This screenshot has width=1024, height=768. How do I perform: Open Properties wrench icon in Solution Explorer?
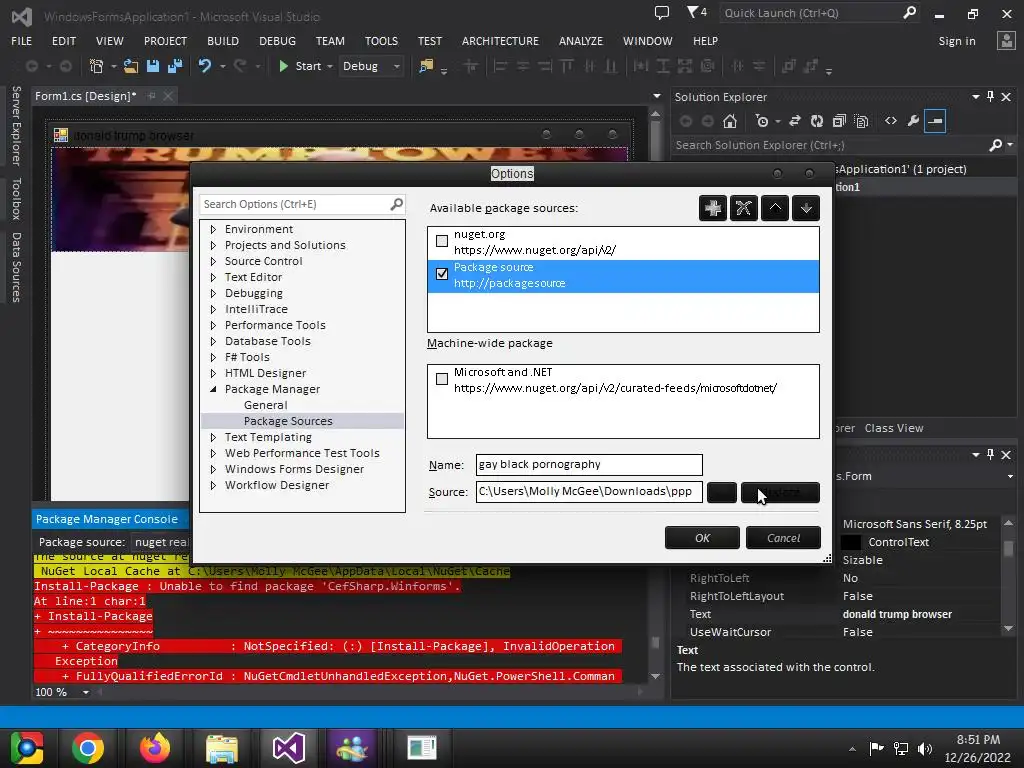tap(913, 121)
